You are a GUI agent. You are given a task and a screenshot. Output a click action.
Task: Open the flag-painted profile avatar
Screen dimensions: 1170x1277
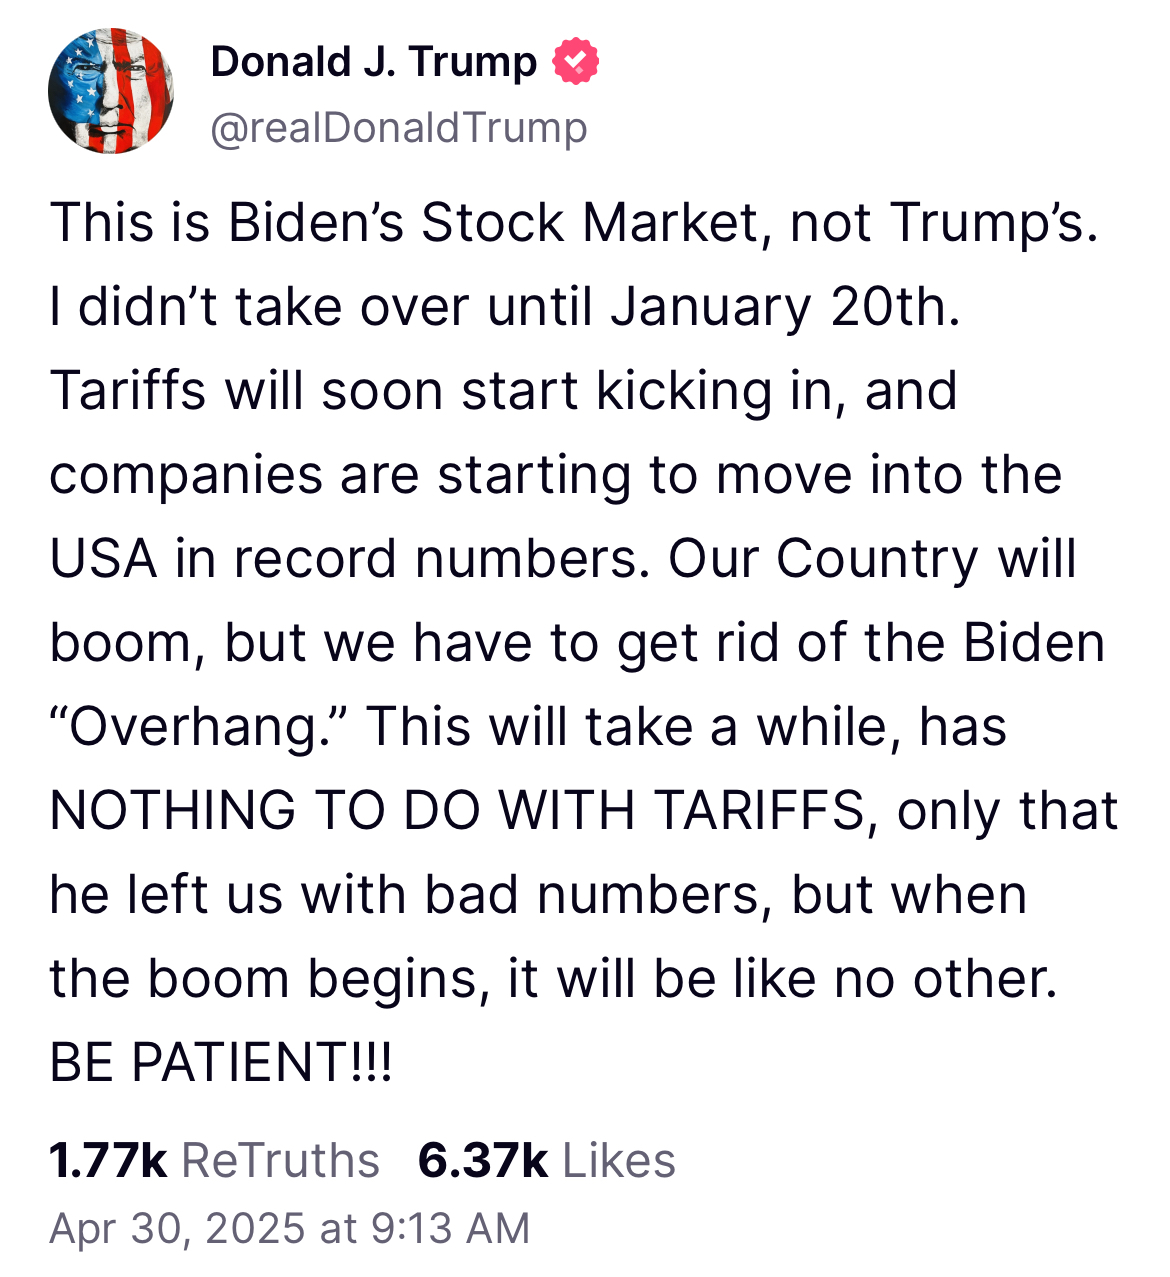coord(111,91)
